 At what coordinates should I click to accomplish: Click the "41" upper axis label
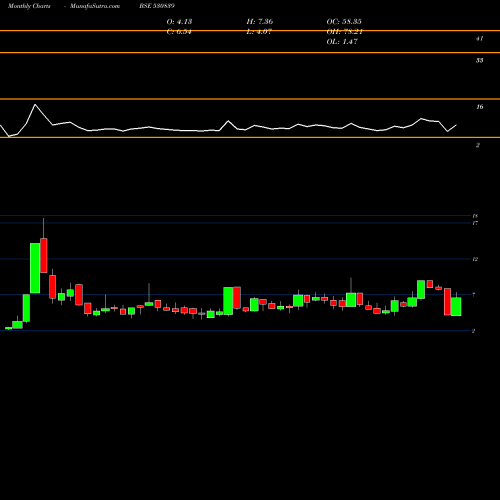pyautogui.click(x=479, y=39)
